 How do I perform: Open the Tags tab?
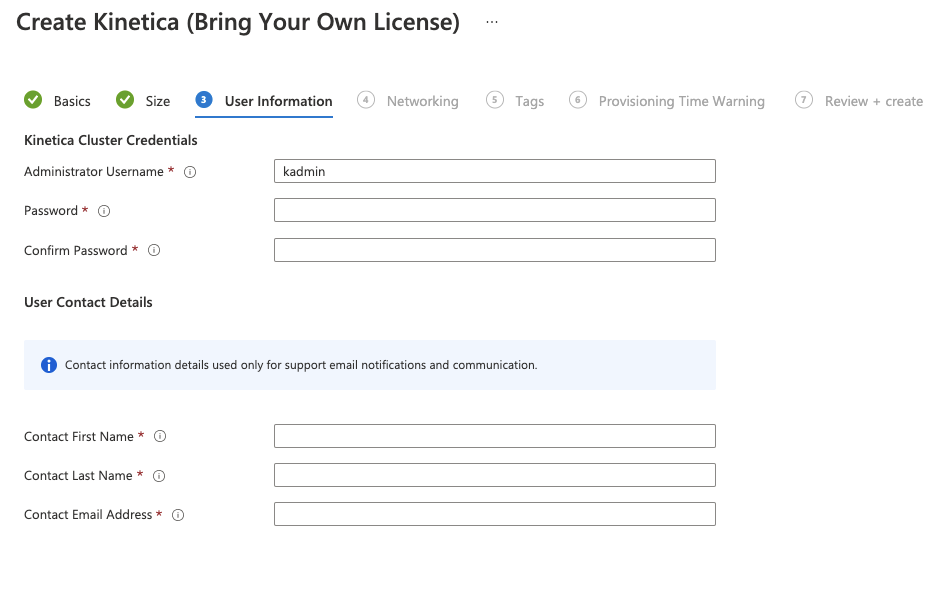(530, 102)
